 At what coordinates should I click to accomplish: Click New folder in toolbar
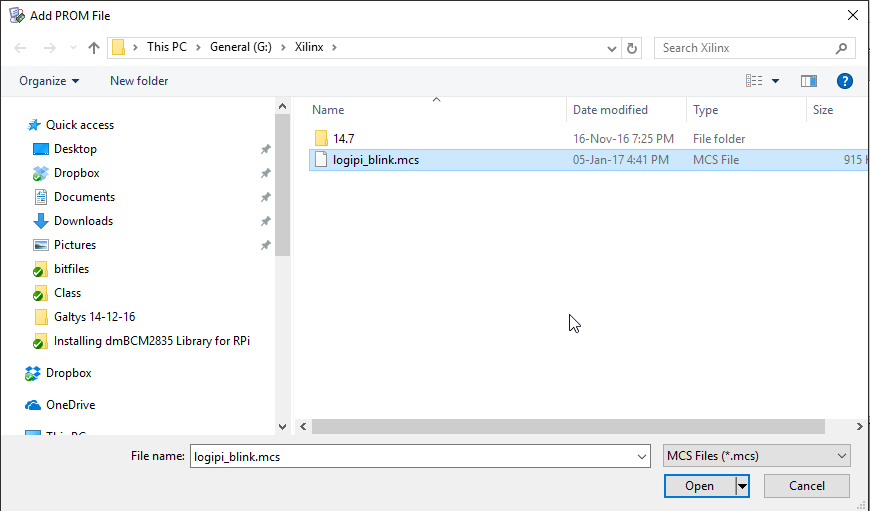(139, 81)
